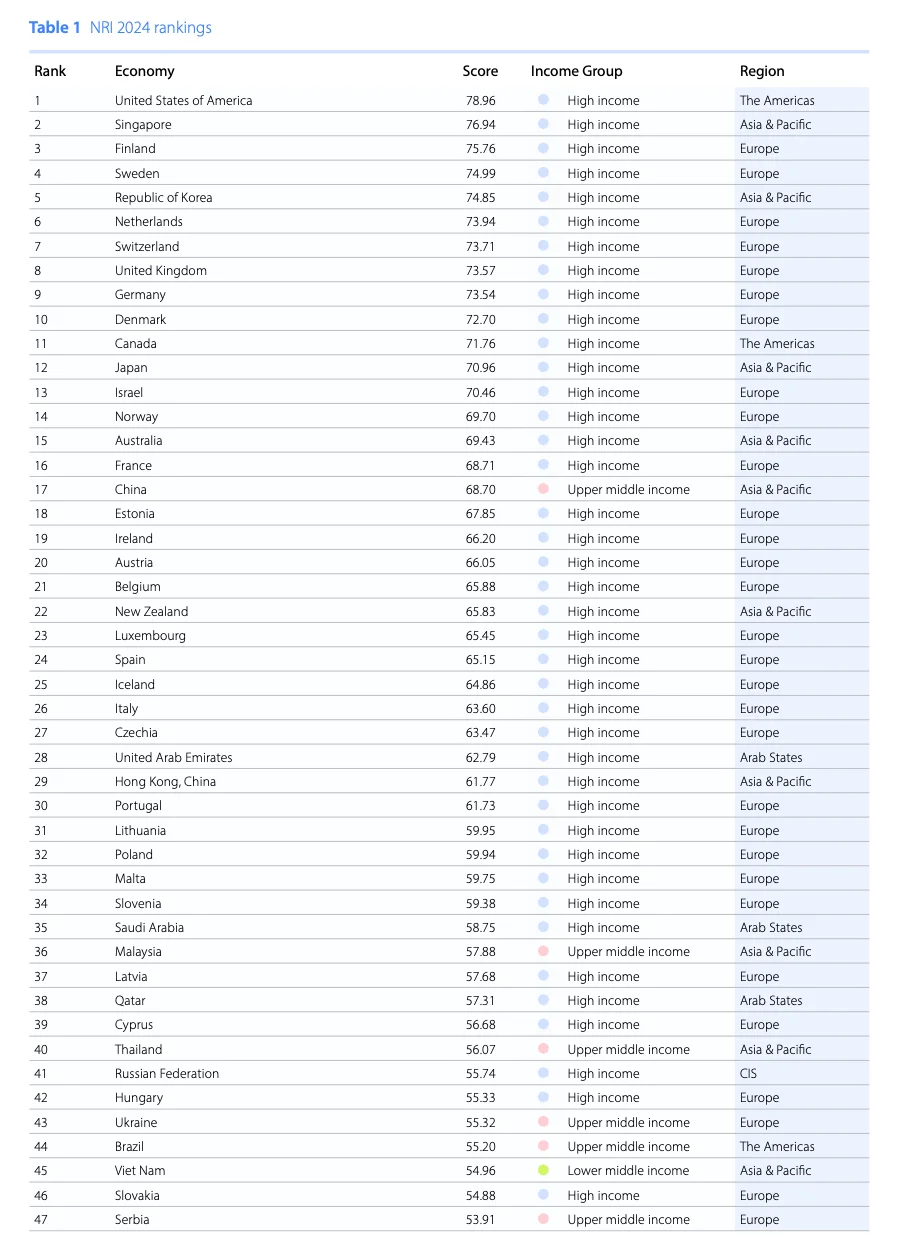
Task: Click the pink income dot in Serbia's row
Action: [543, 1219]
